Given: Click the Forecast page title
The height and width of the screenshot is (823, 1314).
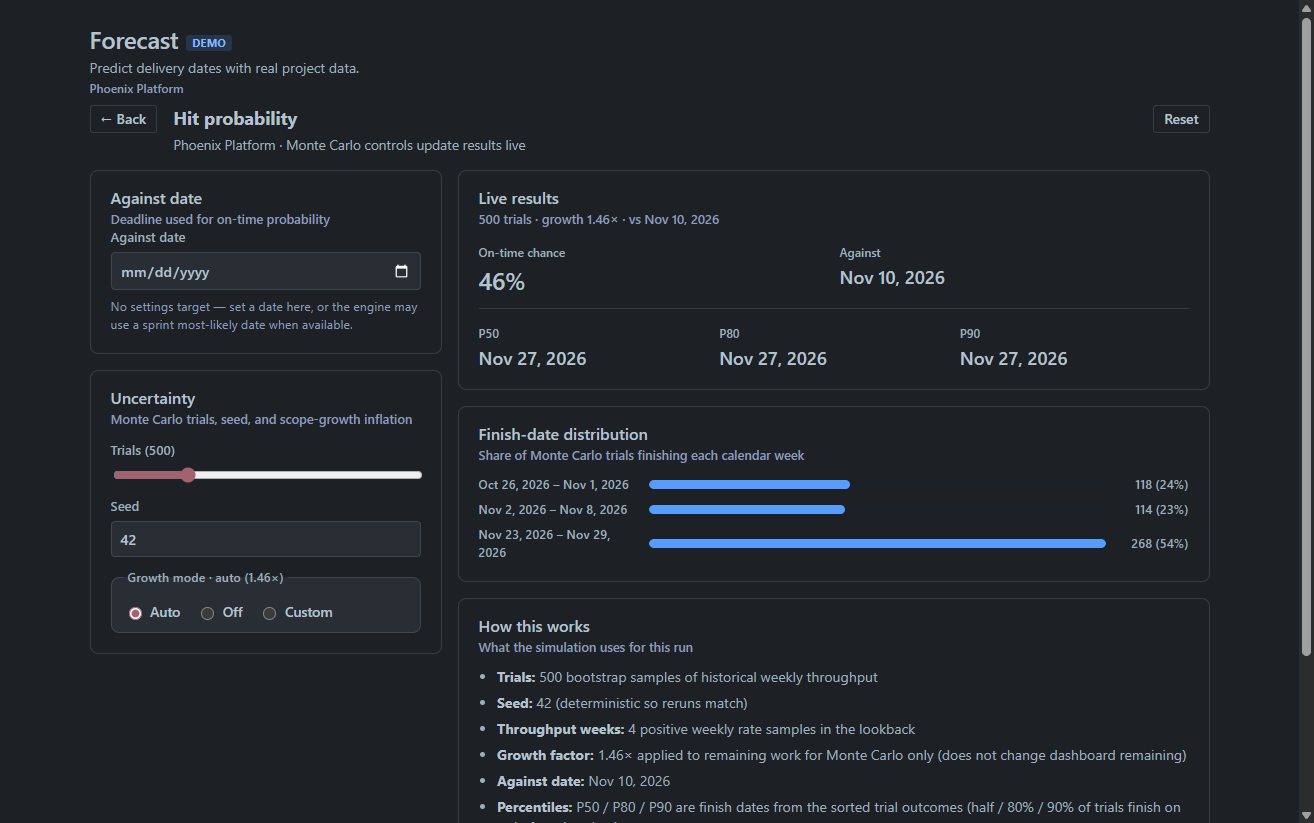Looking at the screenshot, I should tap(134, 41).
